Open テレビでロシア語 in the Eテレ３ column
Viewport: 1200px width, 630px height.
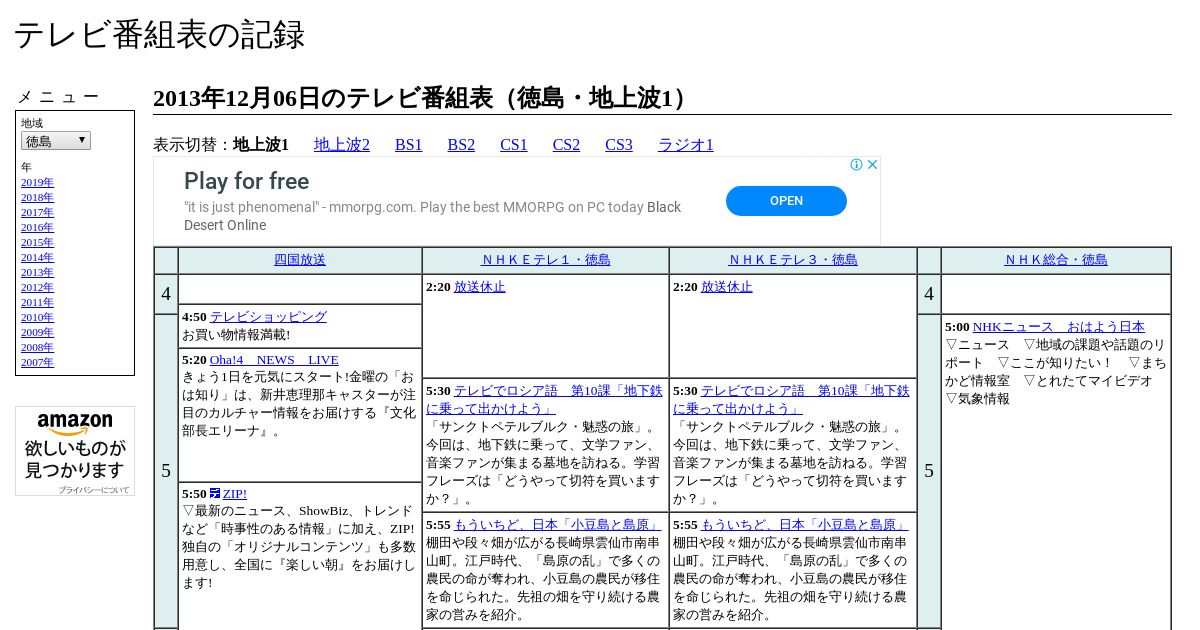791,399
